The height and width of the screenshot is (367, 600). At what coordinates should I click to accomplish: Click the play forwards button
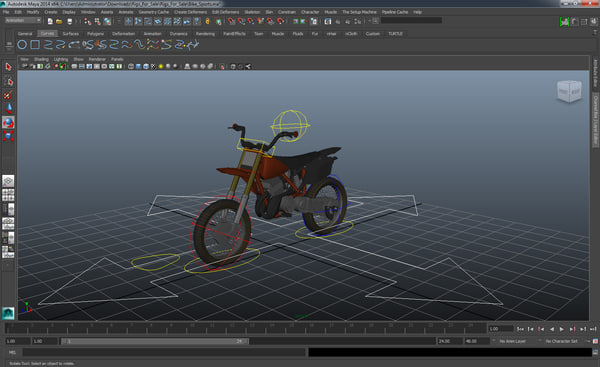[x=562, y=329]
